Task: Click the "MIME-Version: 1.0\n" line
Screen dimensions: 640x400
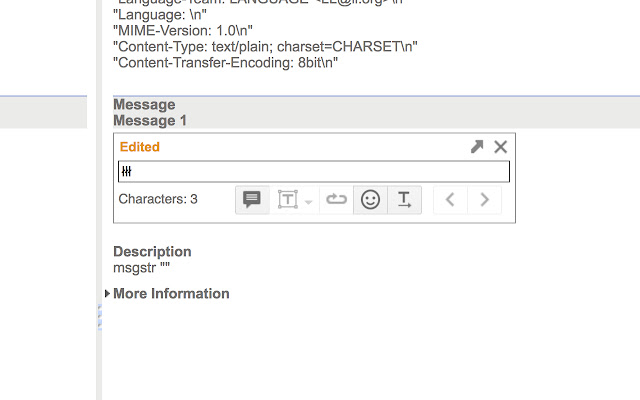Action: (x=183, y=31)
